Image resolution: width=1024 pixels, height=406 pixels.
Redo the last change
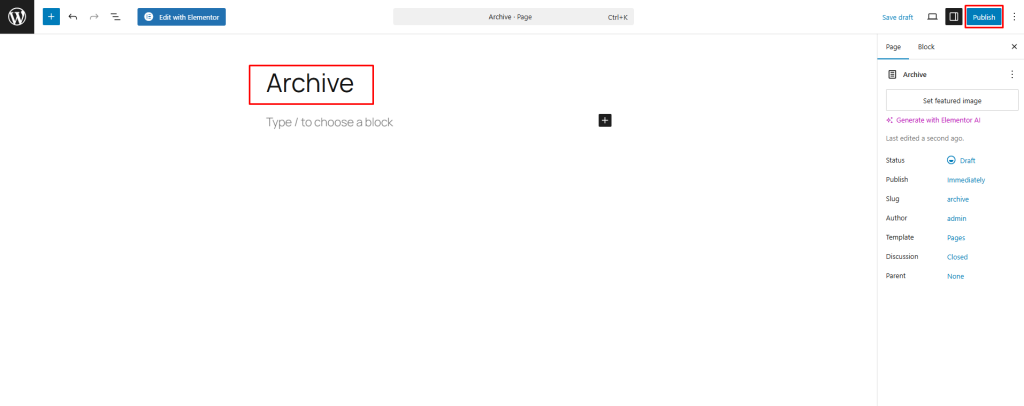click(94, 17)
